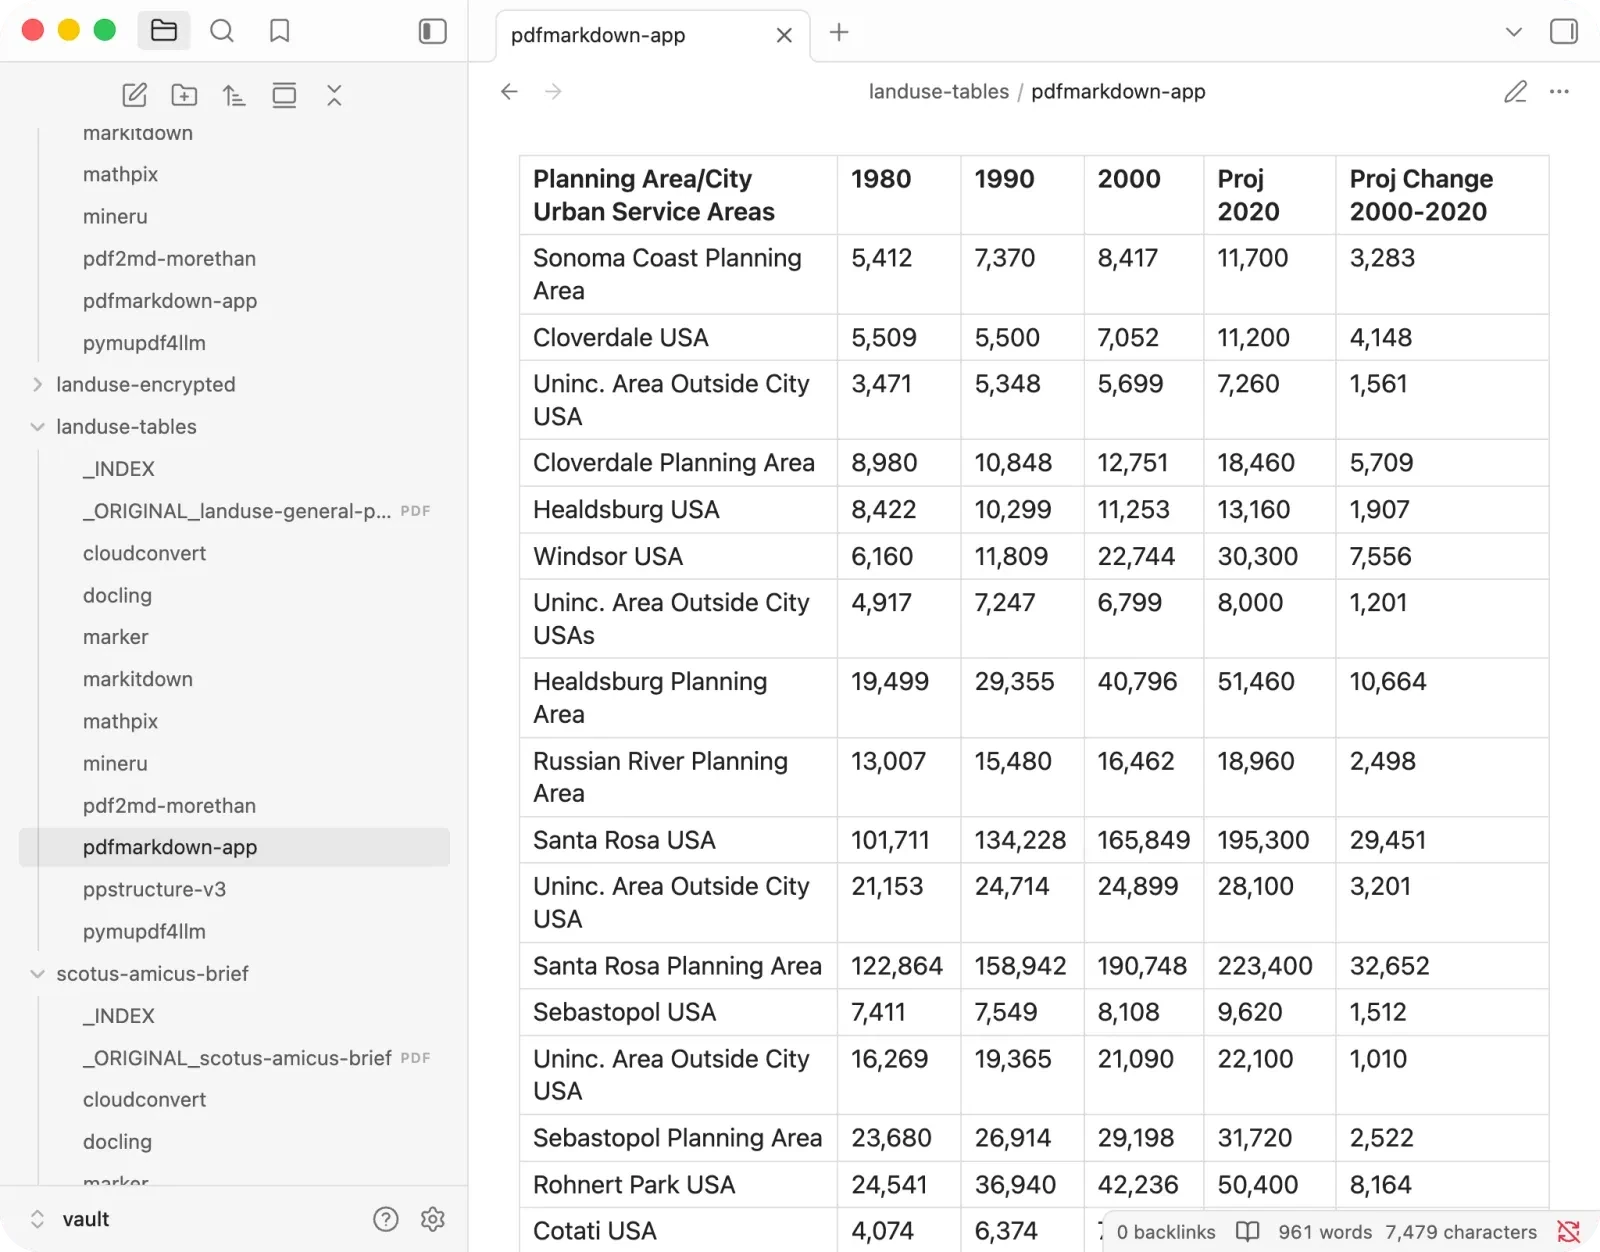
Task: Open the selected pdfmarkdown-app note in landuse-tables
Action: 235,847
